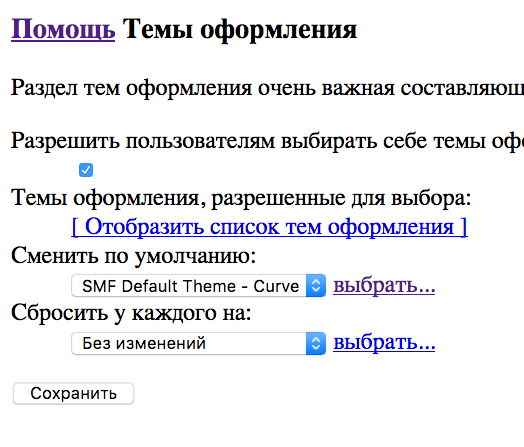
Task: Click label Темы оформления, разрешенные для выбора
Action: click(x=241, y=198)
